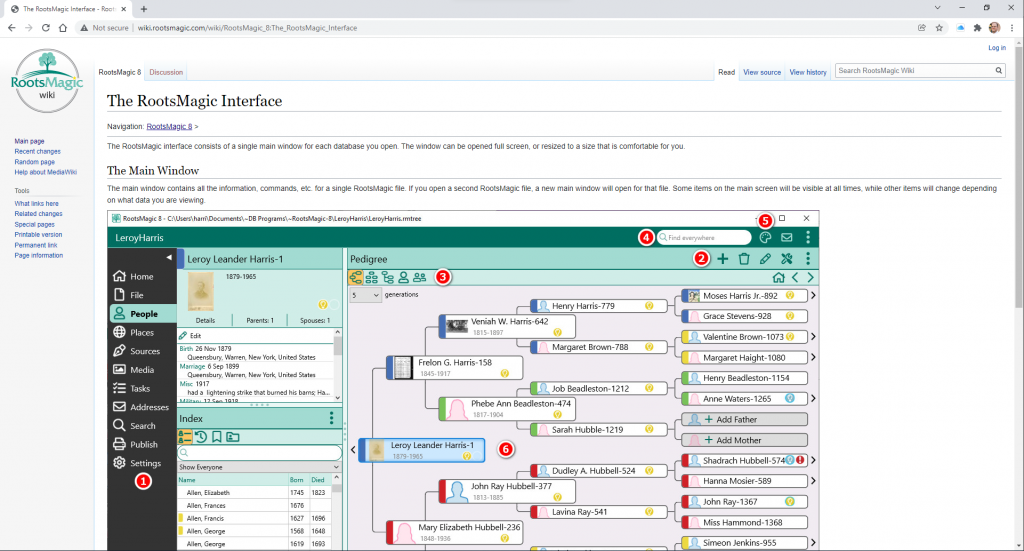The height and width of the screenshot is (551, 1024).
Task: Select the Frelon G. Harris-158 pedigree box
Action: coord(455,368)
